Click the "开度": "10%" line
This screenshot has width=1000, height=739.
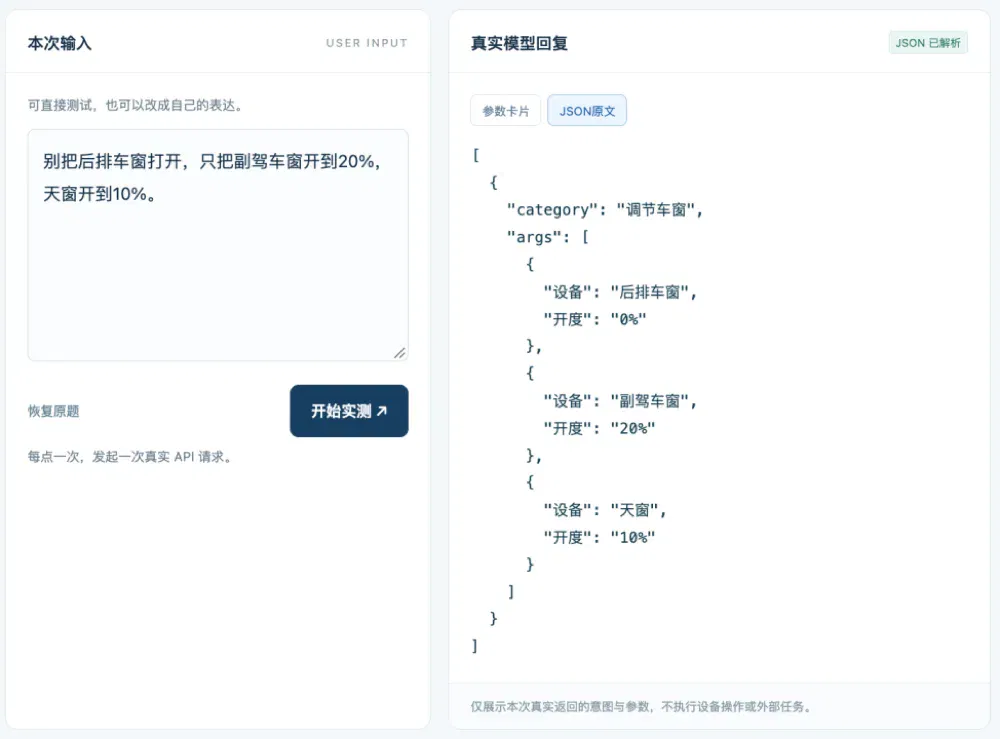pyautogui.click(x=599, y=537)
